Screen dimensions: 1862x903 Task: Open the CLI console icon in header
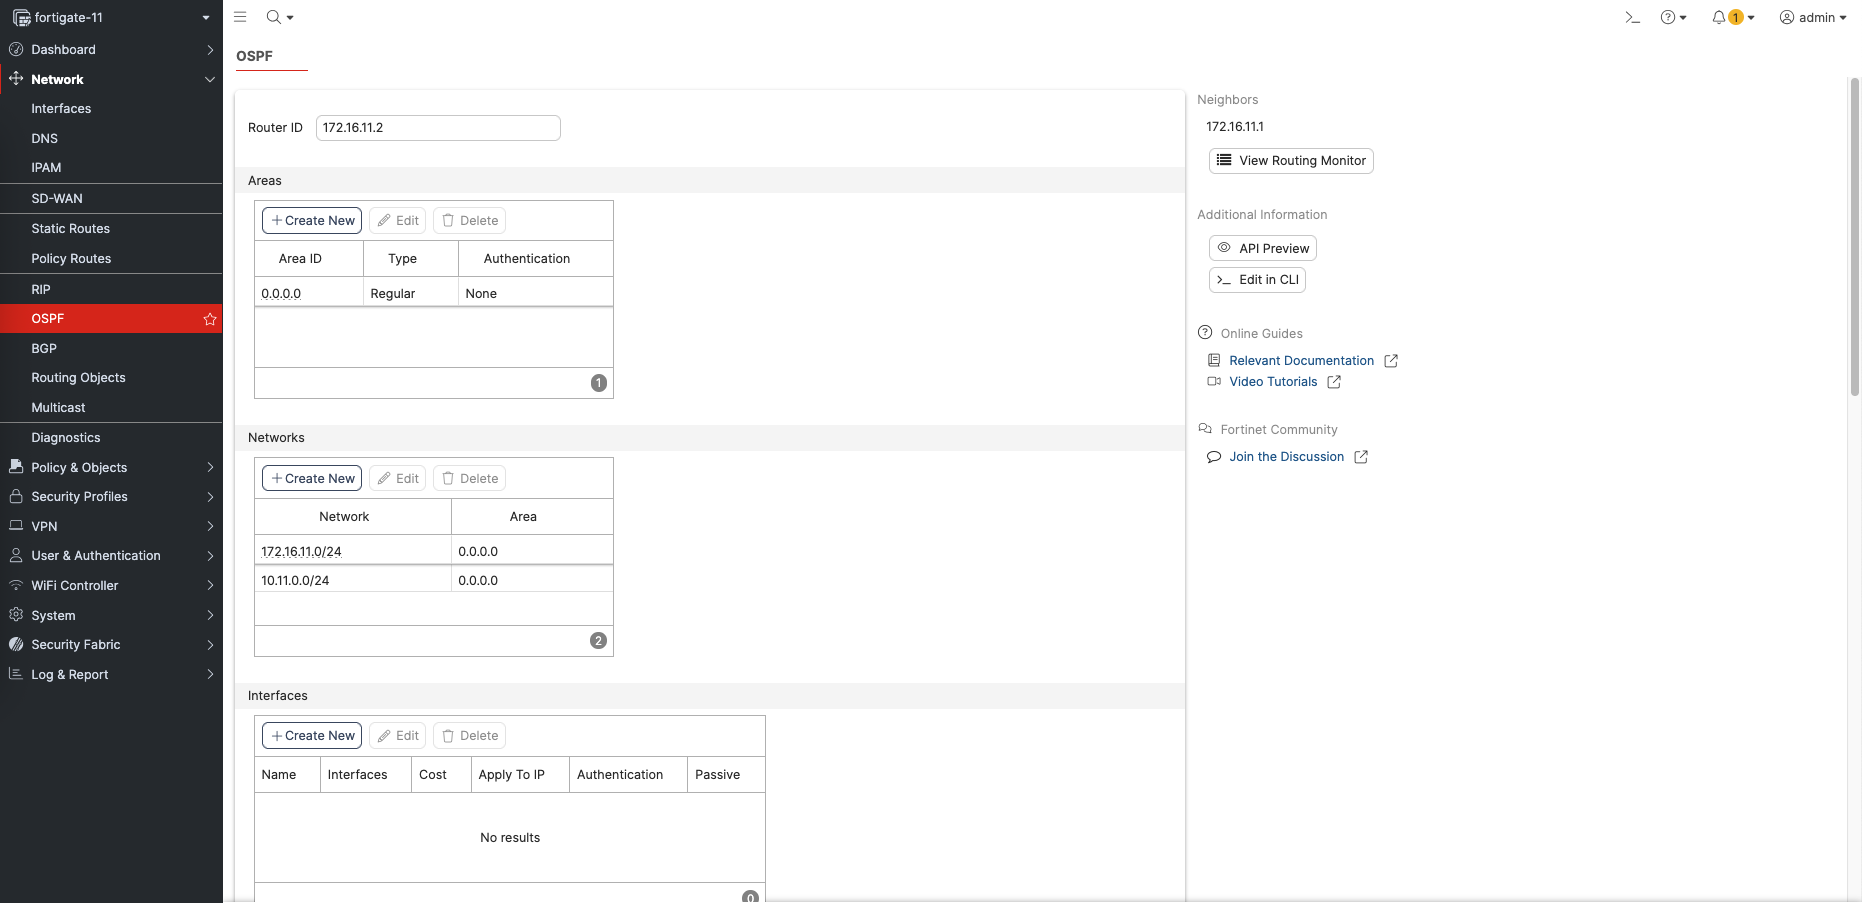[1632, 17]
